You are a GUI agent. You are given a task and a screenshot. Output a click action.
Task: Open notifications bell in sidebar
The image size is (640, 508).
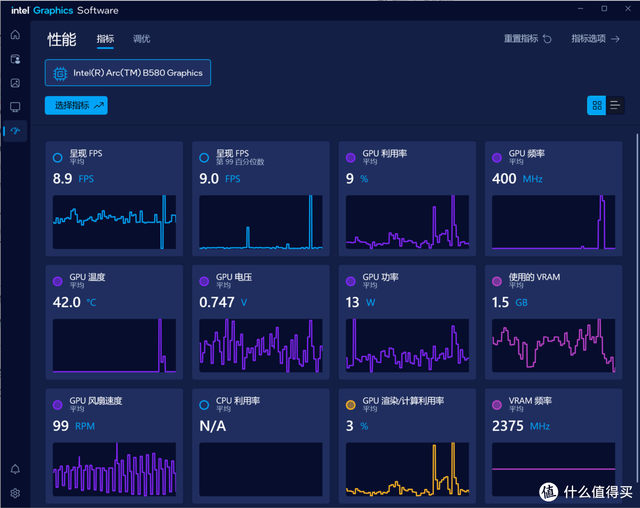15,469
